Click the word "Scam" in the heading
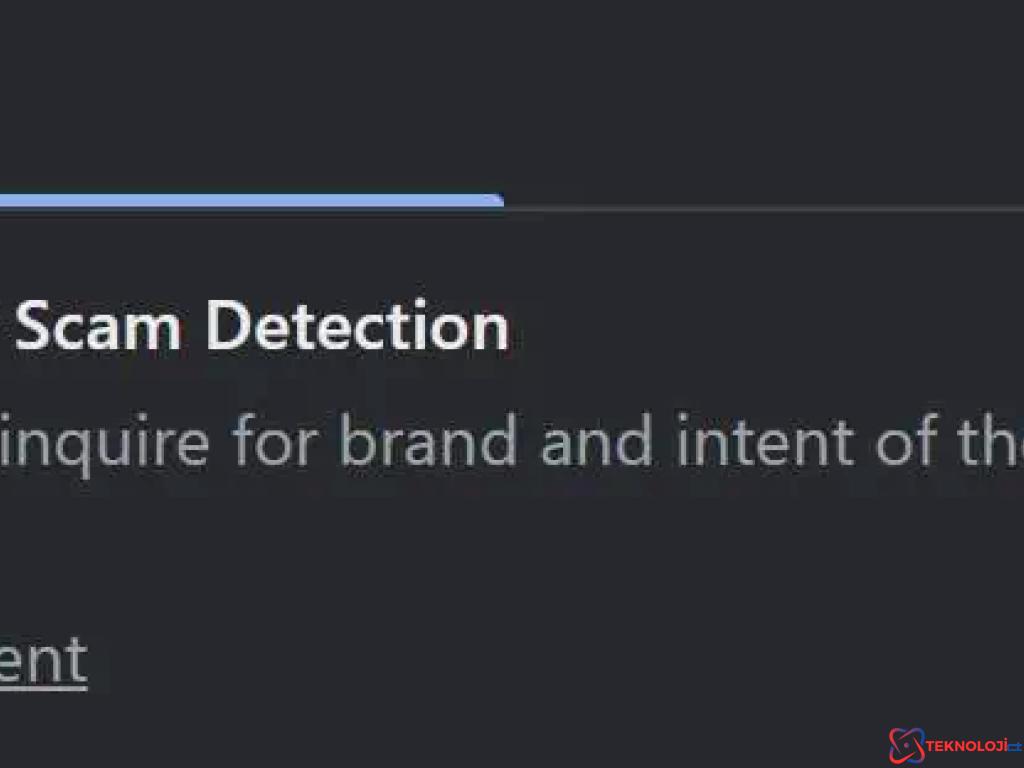The width and height of the screenshot is (1024, 768). pyautogui.click(x=97, y=326)
